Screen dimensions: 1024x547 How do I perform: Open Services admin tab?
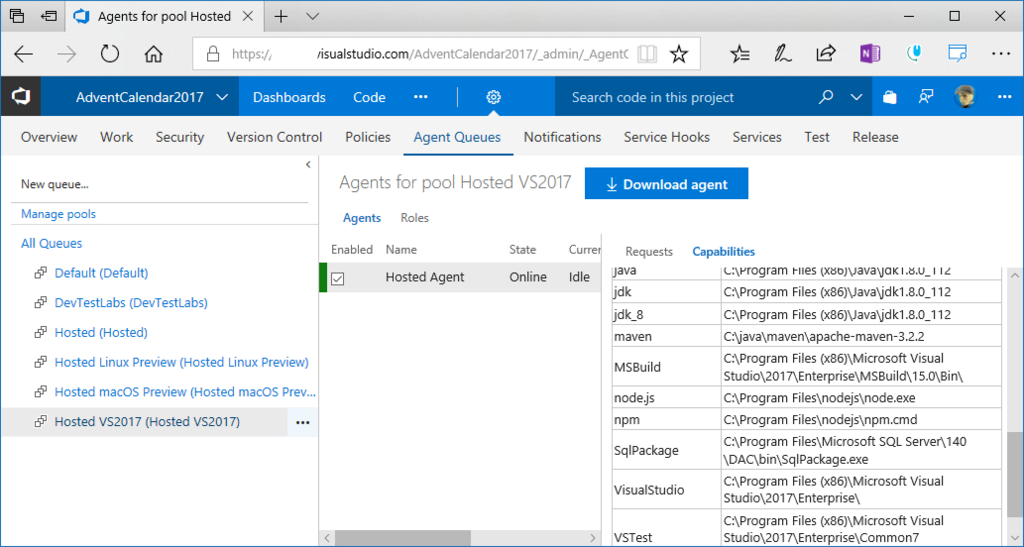[757, 137]
